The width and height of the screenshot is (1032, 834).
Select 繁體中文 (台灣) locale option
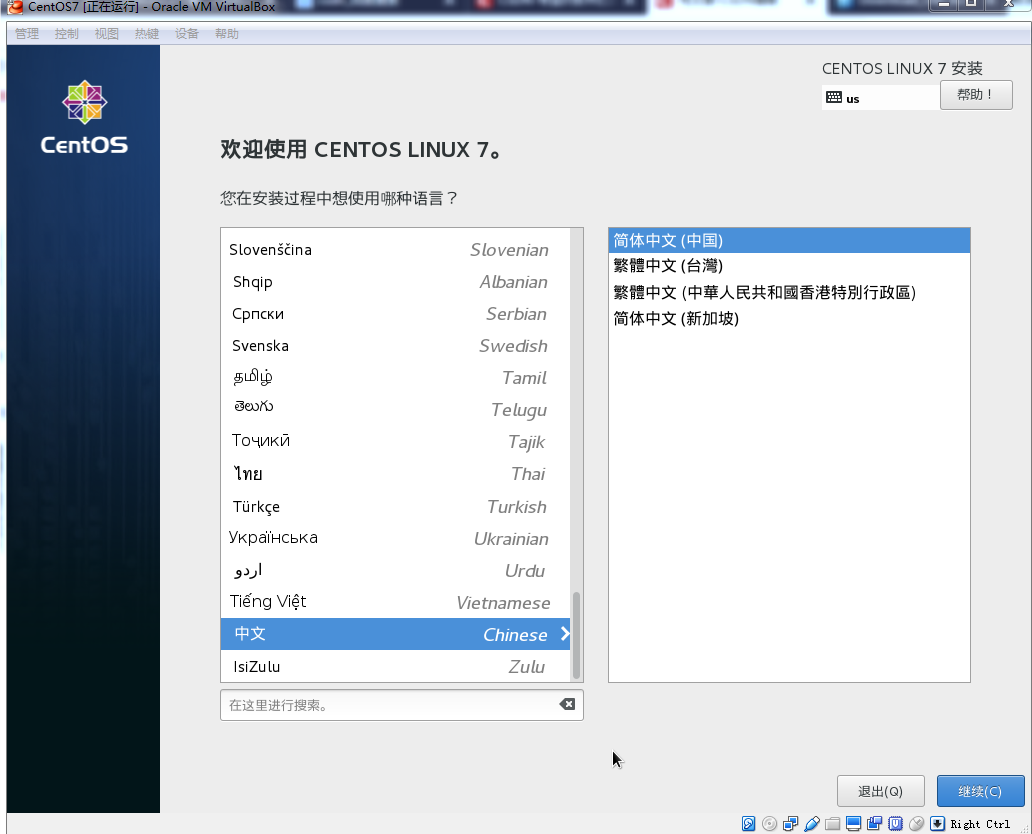pyautogui.click(x=668, y=266)
